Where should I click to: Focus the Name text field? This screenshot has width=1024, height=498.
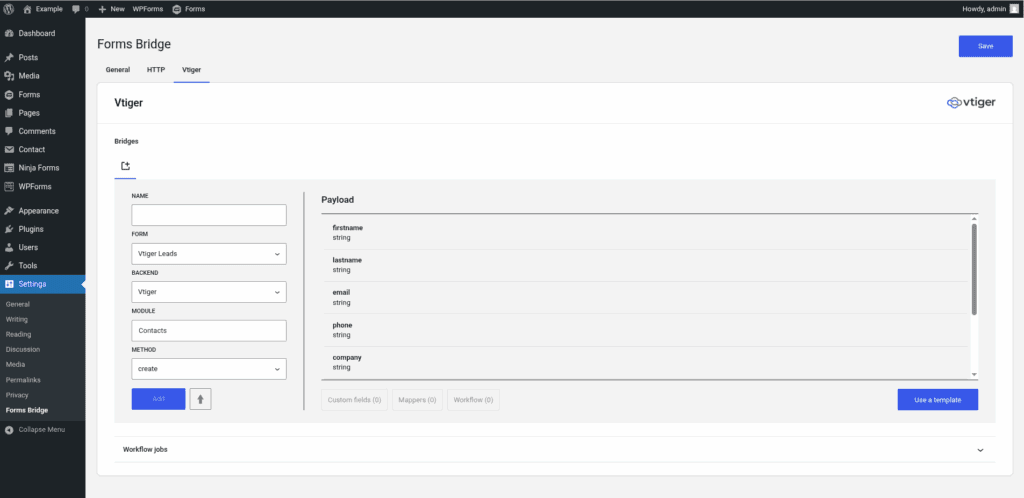[x=209, y=215]
